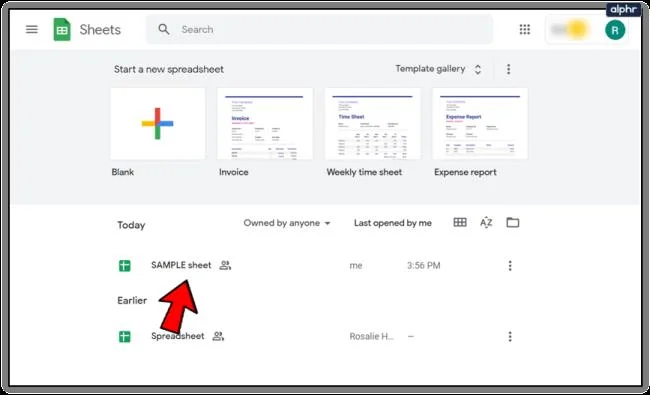Viewport: 650px width, 395px height.
Task: Click the 3:56 PM timestamp
Action: tap(424, 266)
